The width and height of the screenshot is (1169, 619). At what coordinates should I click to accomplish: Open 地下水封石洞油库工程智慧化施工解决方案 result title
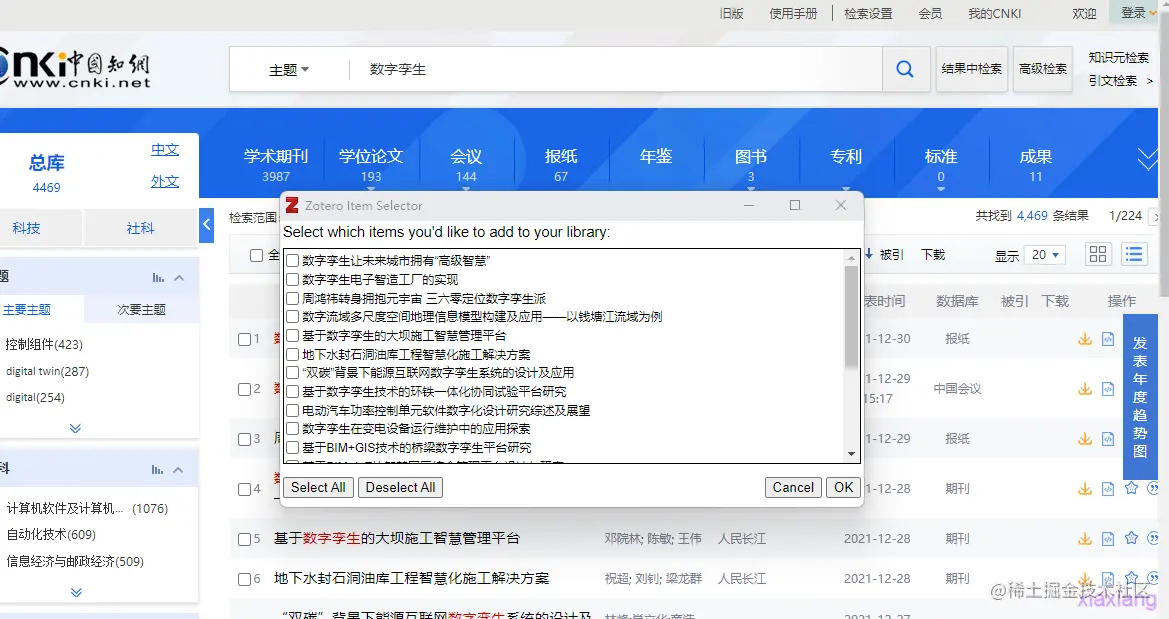(x=412, y=578)
